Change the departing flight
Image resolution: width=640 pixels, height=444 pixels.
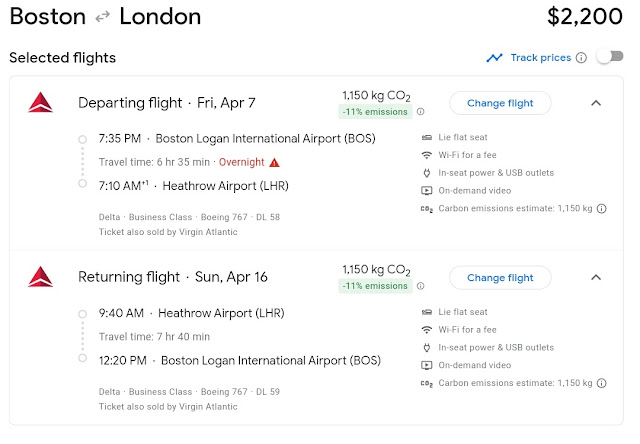coord(500,102)
